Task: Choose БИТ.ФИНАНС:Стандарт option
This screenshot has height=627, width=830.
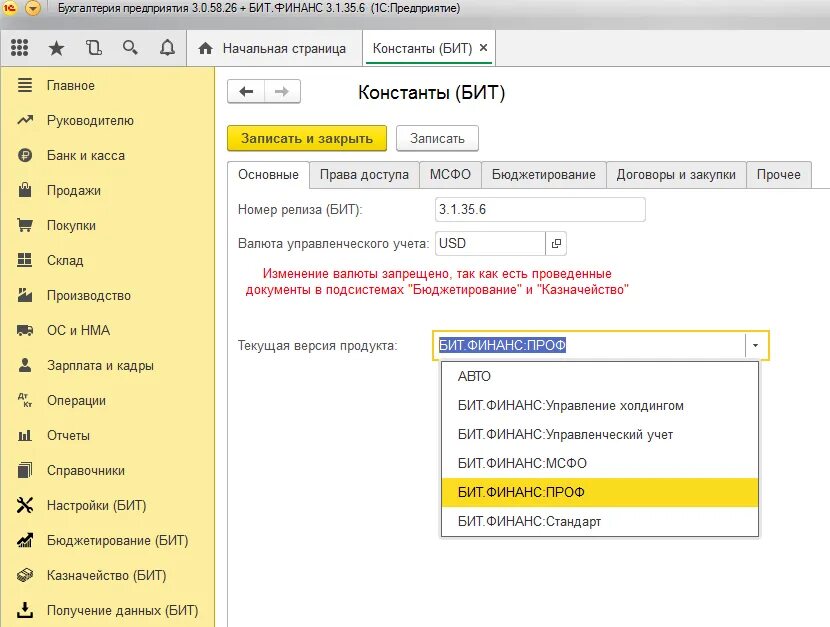Action: pyautogui.click(x=600, y=522)
